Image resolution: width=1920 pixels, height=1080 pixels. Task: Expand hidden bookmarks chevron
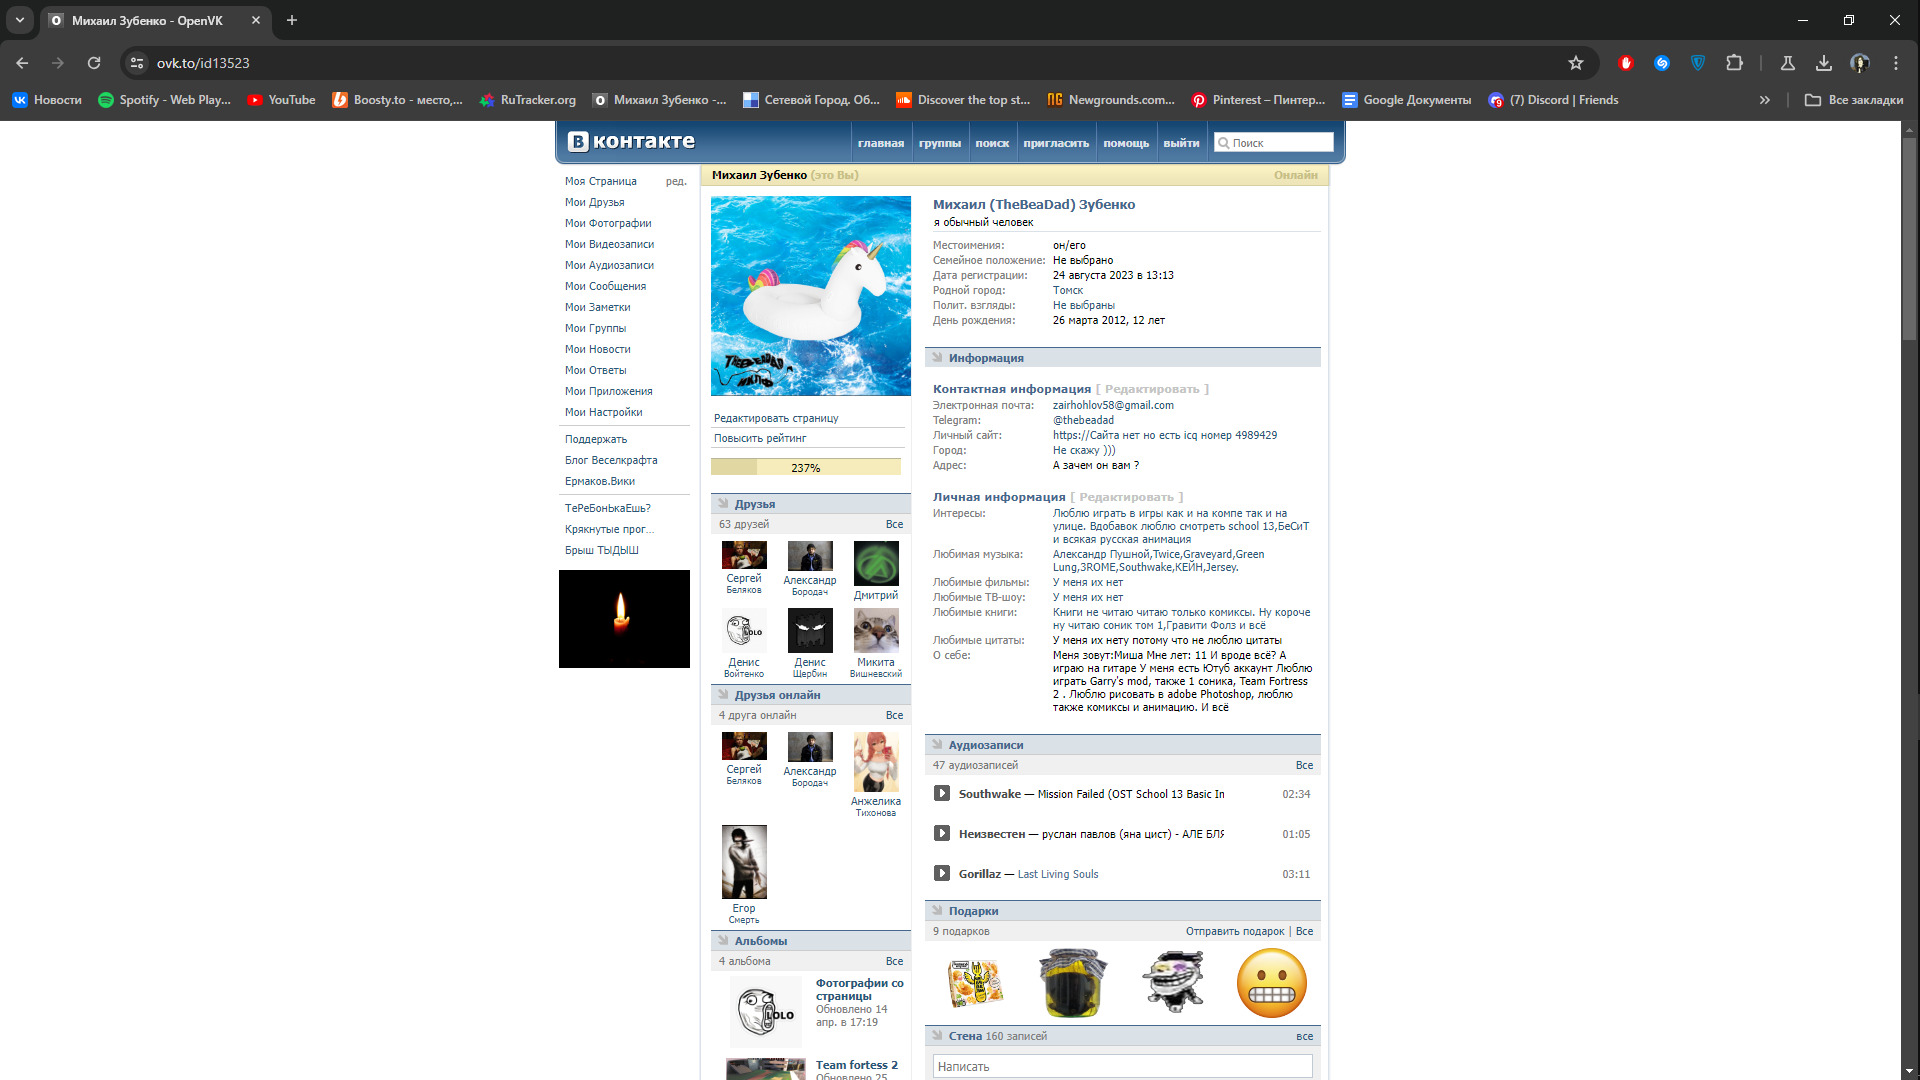click(1765, 100)
